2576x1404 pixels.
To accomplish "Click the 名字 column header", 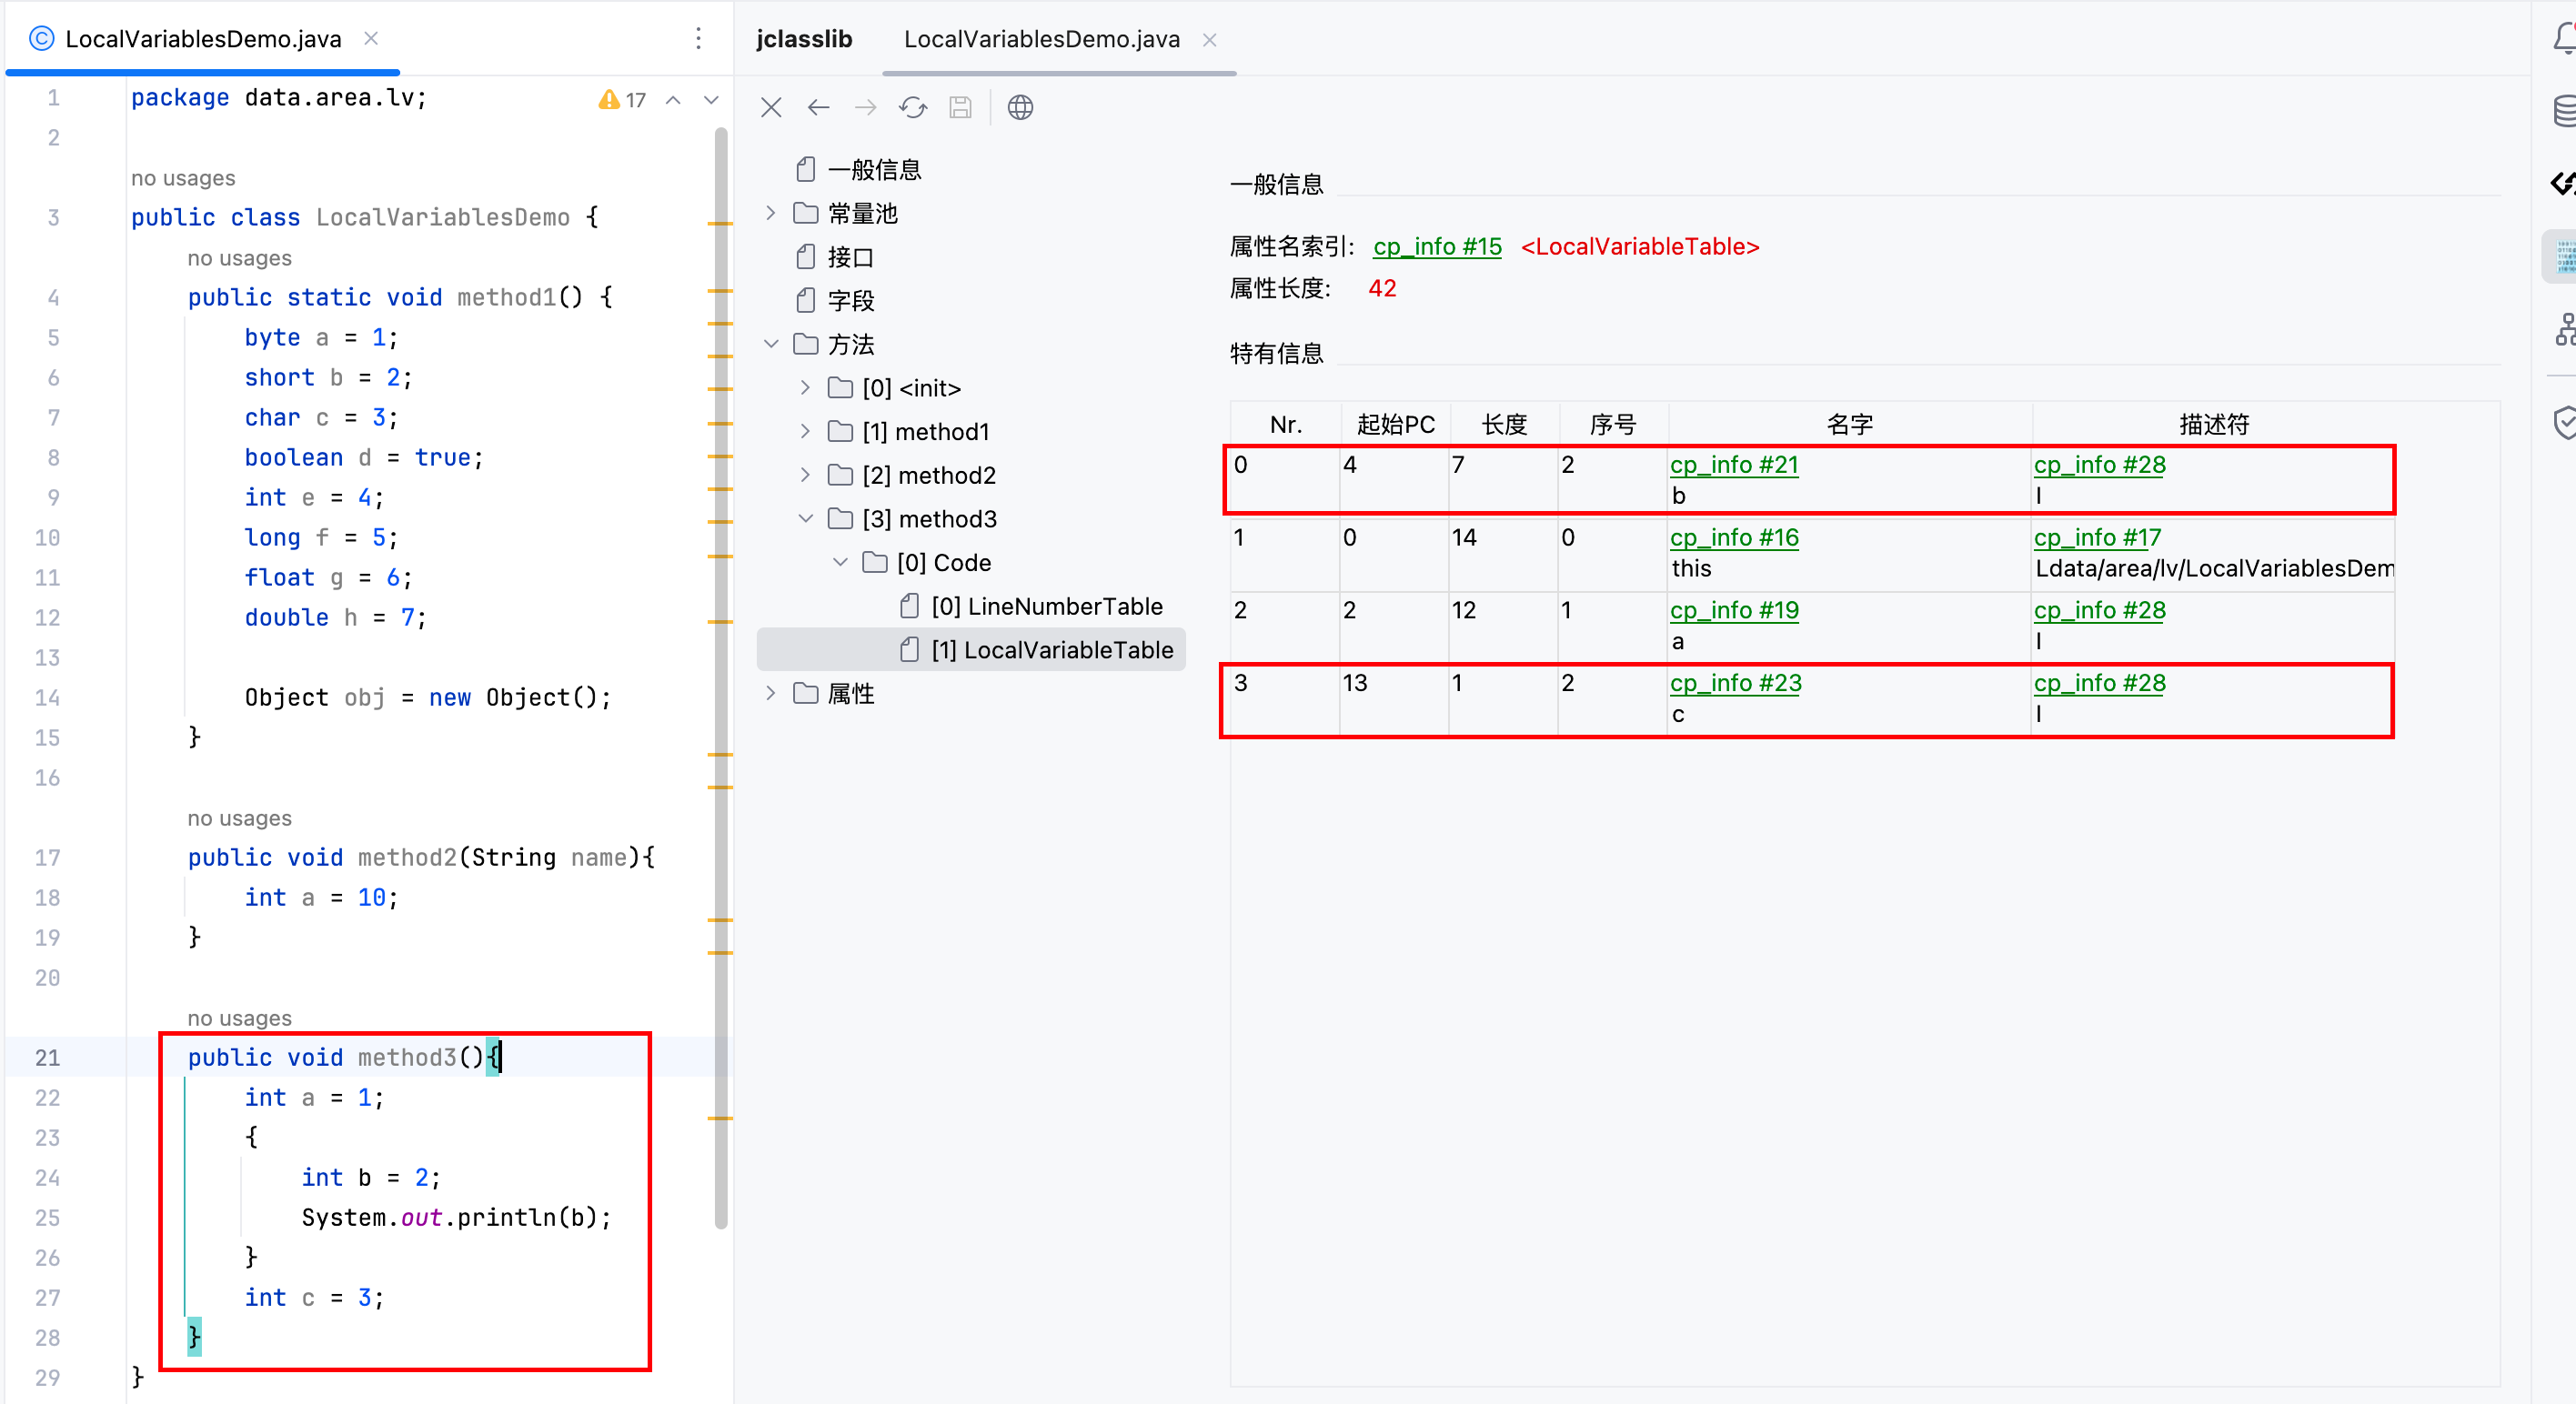I will click(x=1849, y=425).
